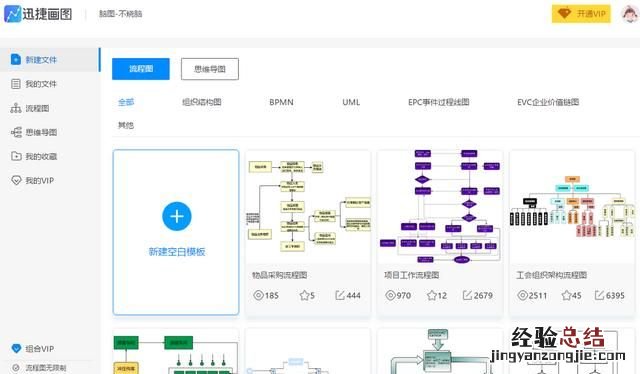Select the 组织结构图 category filter
This screenshot has width=640, height=374.
(x=202, y=102)
